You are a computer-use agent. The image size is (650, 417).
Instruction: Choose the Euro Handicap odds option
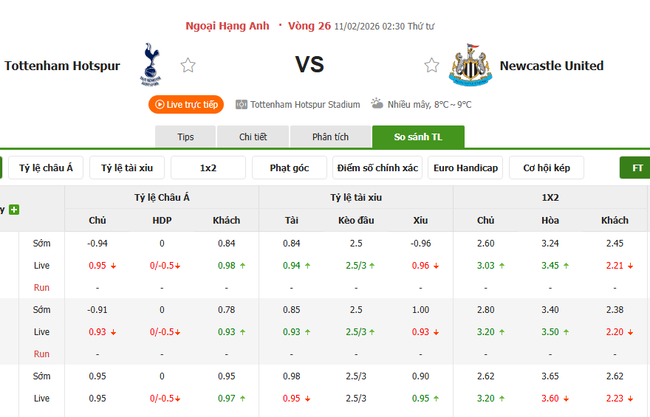coord(465,168)
